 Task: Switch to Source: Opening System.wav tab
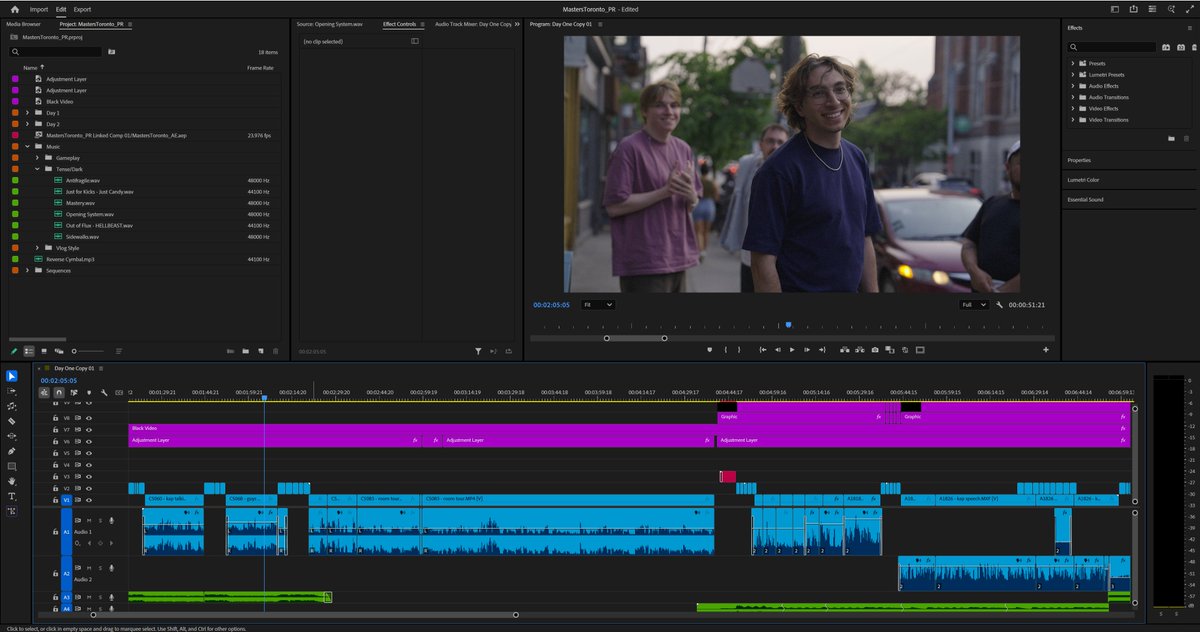click(330, 24)
